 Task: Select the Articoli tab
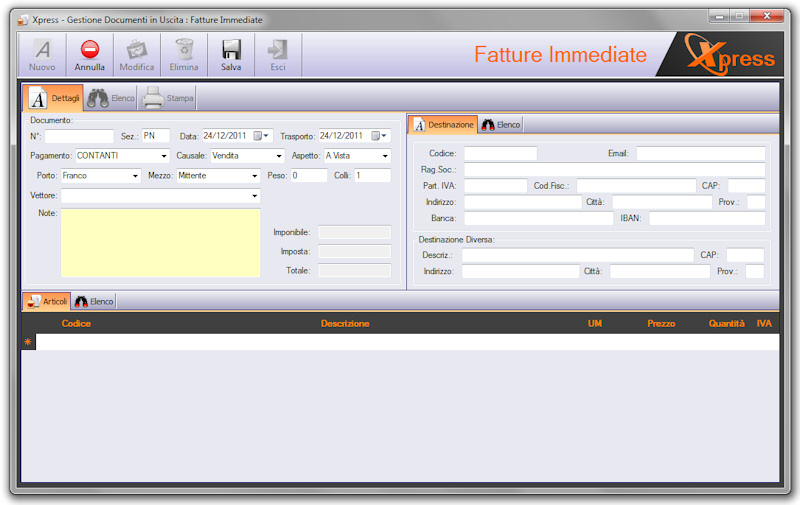point(47,301)
